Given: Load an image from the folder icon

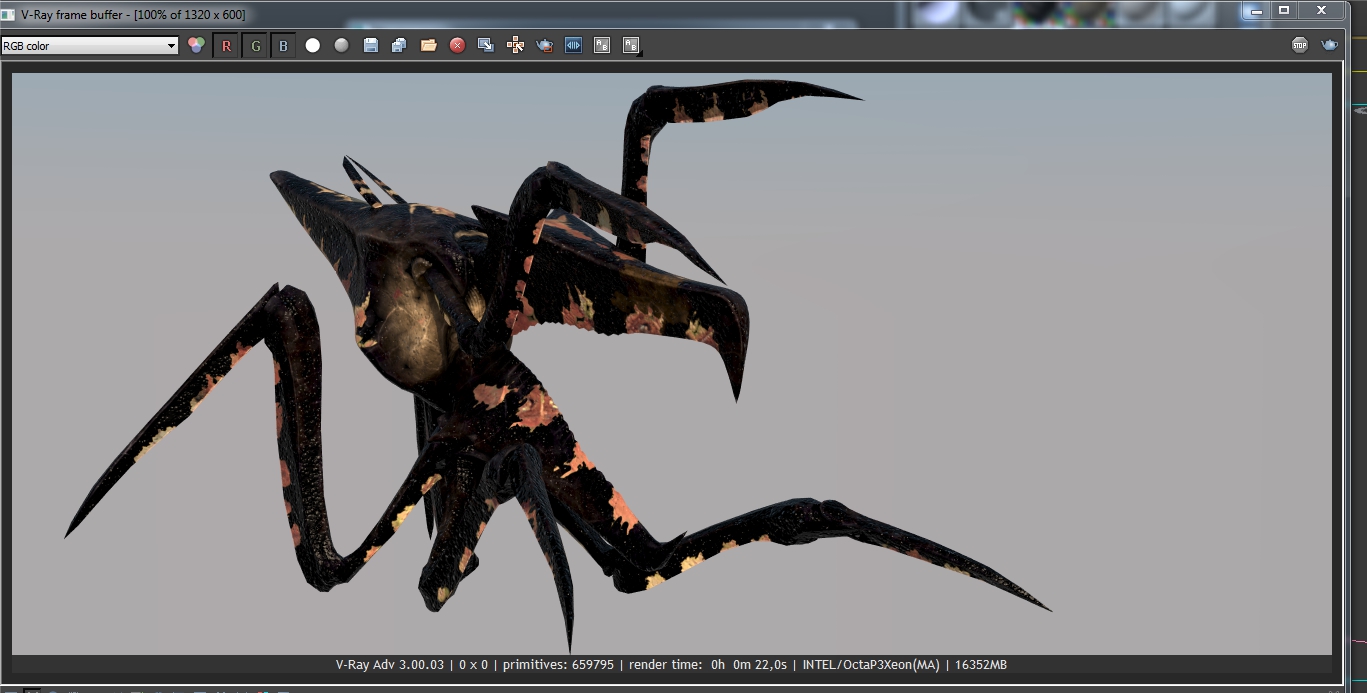Looking at the screenshot, I should 429,45.
